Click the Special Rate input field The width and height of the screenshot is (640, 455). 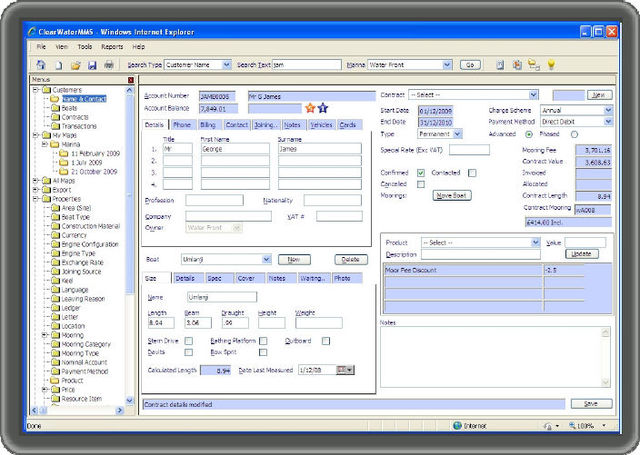[x=469, y=150]
